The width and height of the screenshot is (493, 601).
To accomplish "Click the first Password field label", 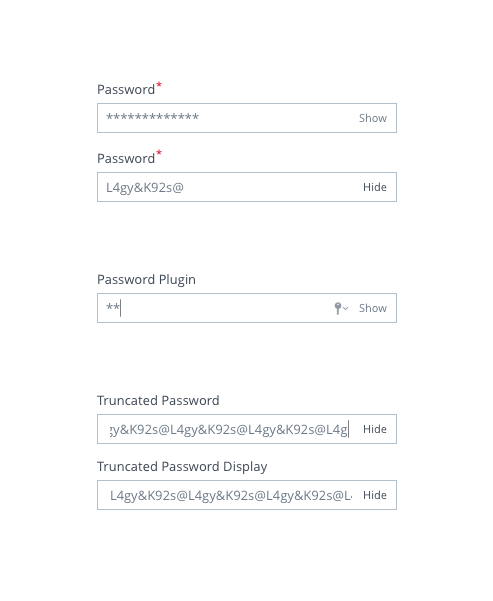I will (126, 90).
